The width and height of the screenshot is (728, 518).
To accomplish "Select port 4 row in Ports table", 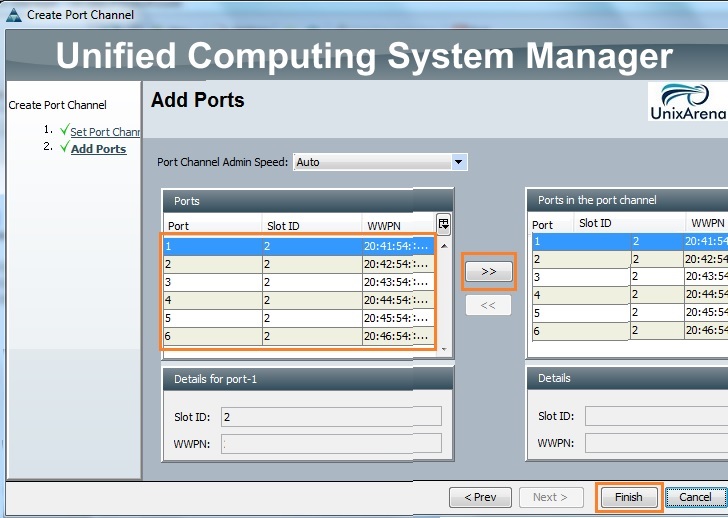I will pos(299,300).
